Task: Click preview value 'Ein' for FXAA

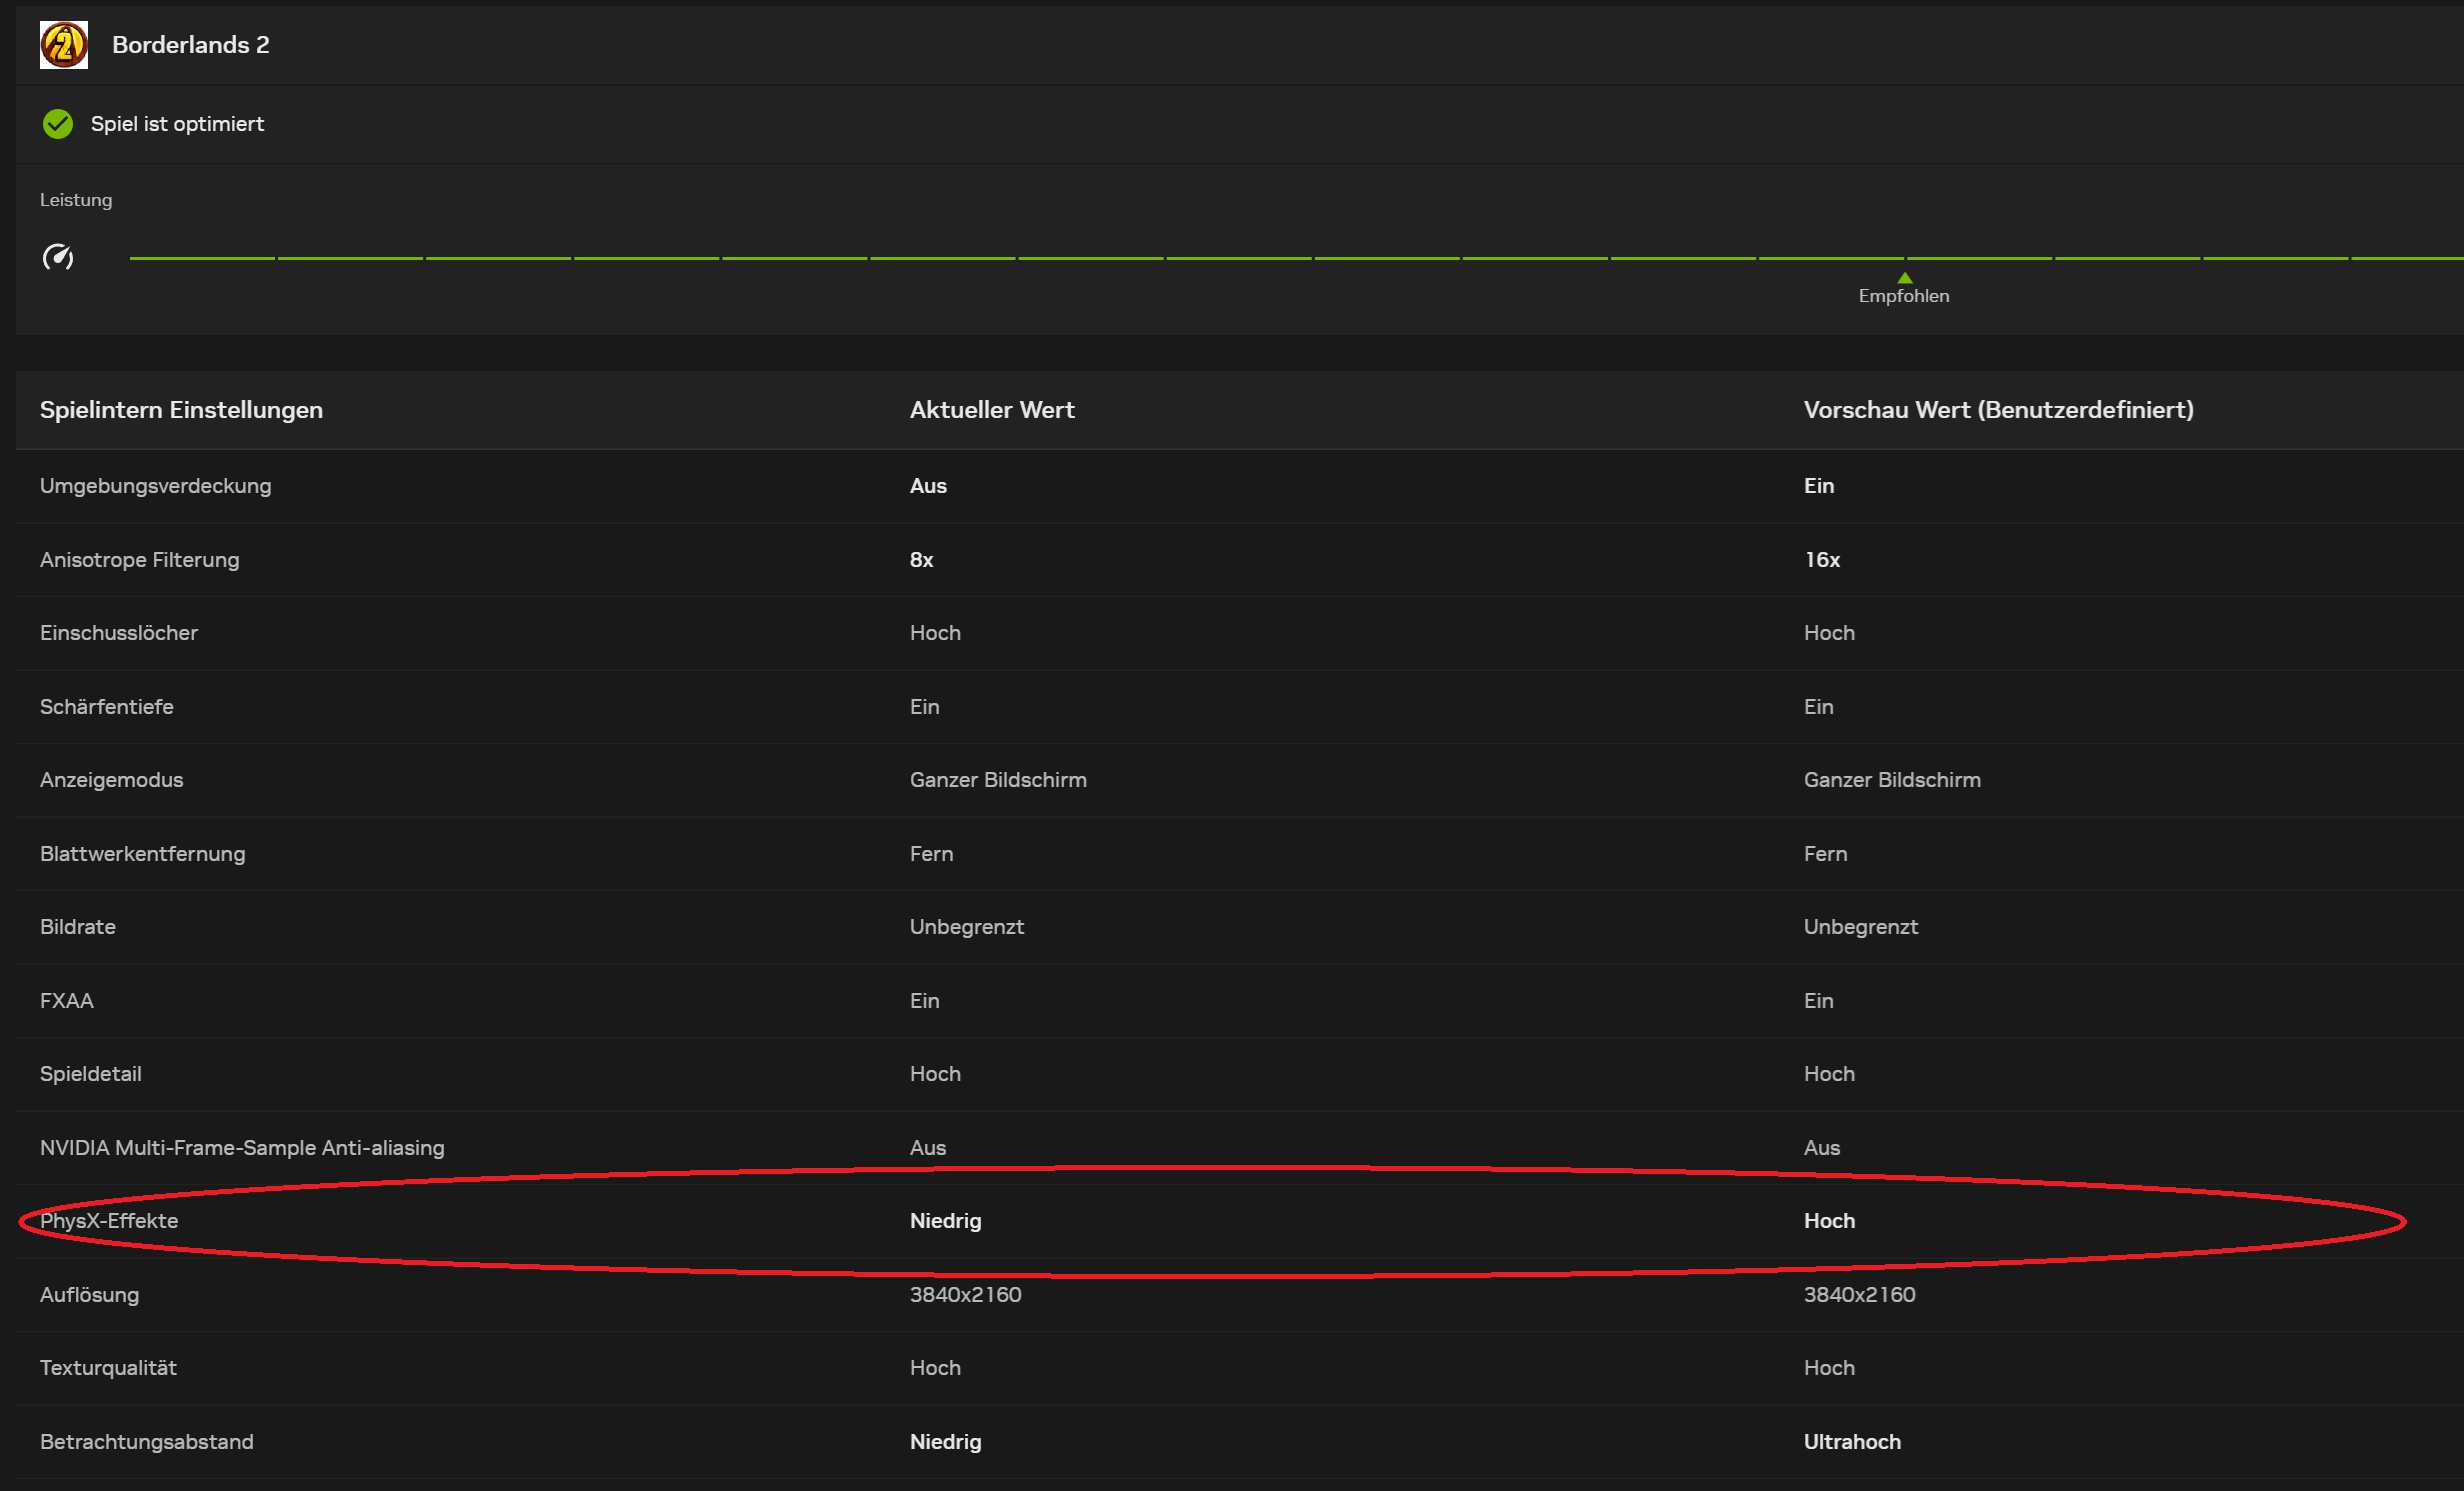Action: (x=1818, y=1001)
